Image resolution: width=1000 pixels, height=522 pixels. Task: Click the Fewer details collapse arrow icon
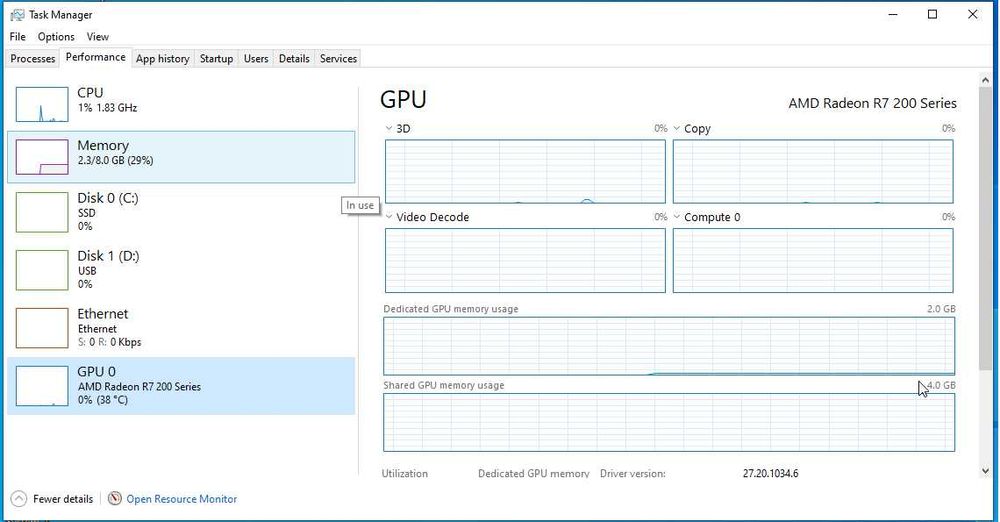(x=18, y=499)
